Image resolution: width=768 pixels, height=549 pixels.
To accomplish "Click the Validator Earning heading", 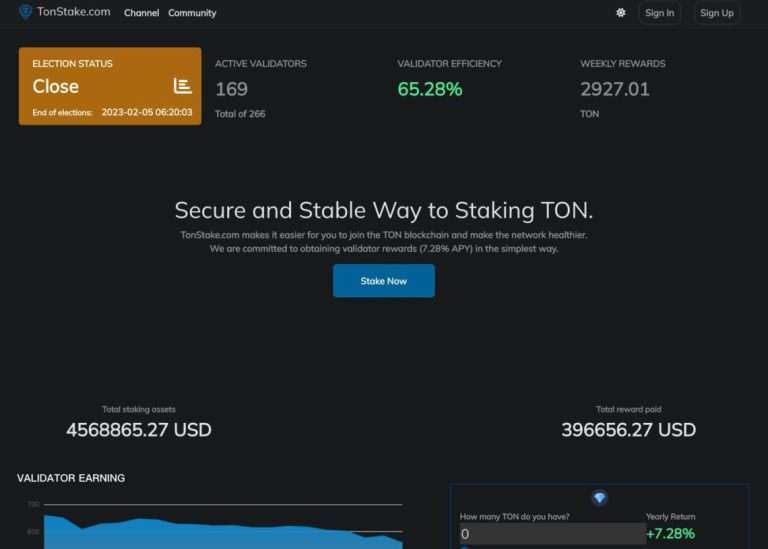I will coord(71,478).
